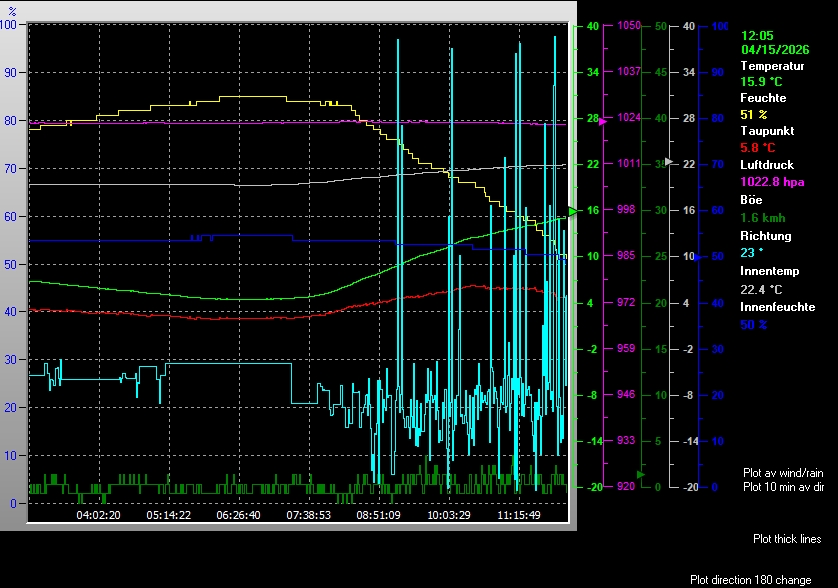Click the 11:15:49 time axis label

click(520, 515)
